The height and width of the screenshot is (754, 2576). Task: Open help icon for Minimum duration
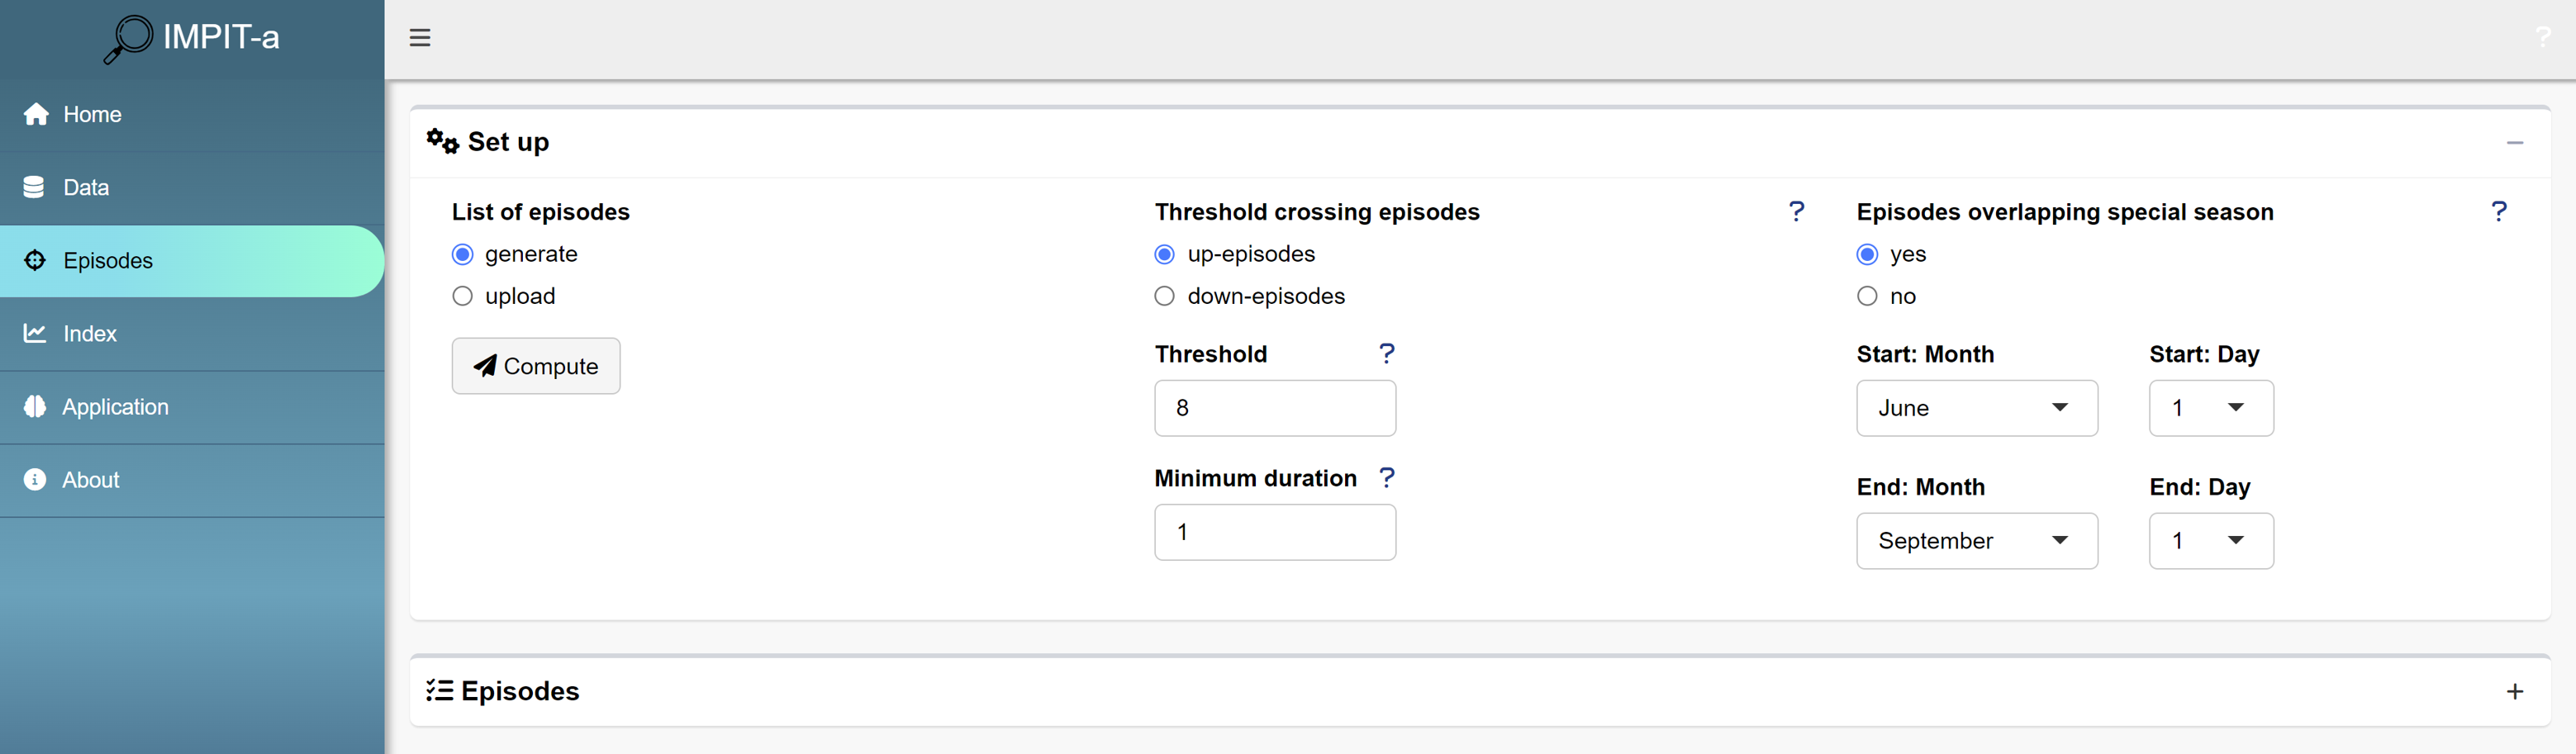[x=1386, y=477]
